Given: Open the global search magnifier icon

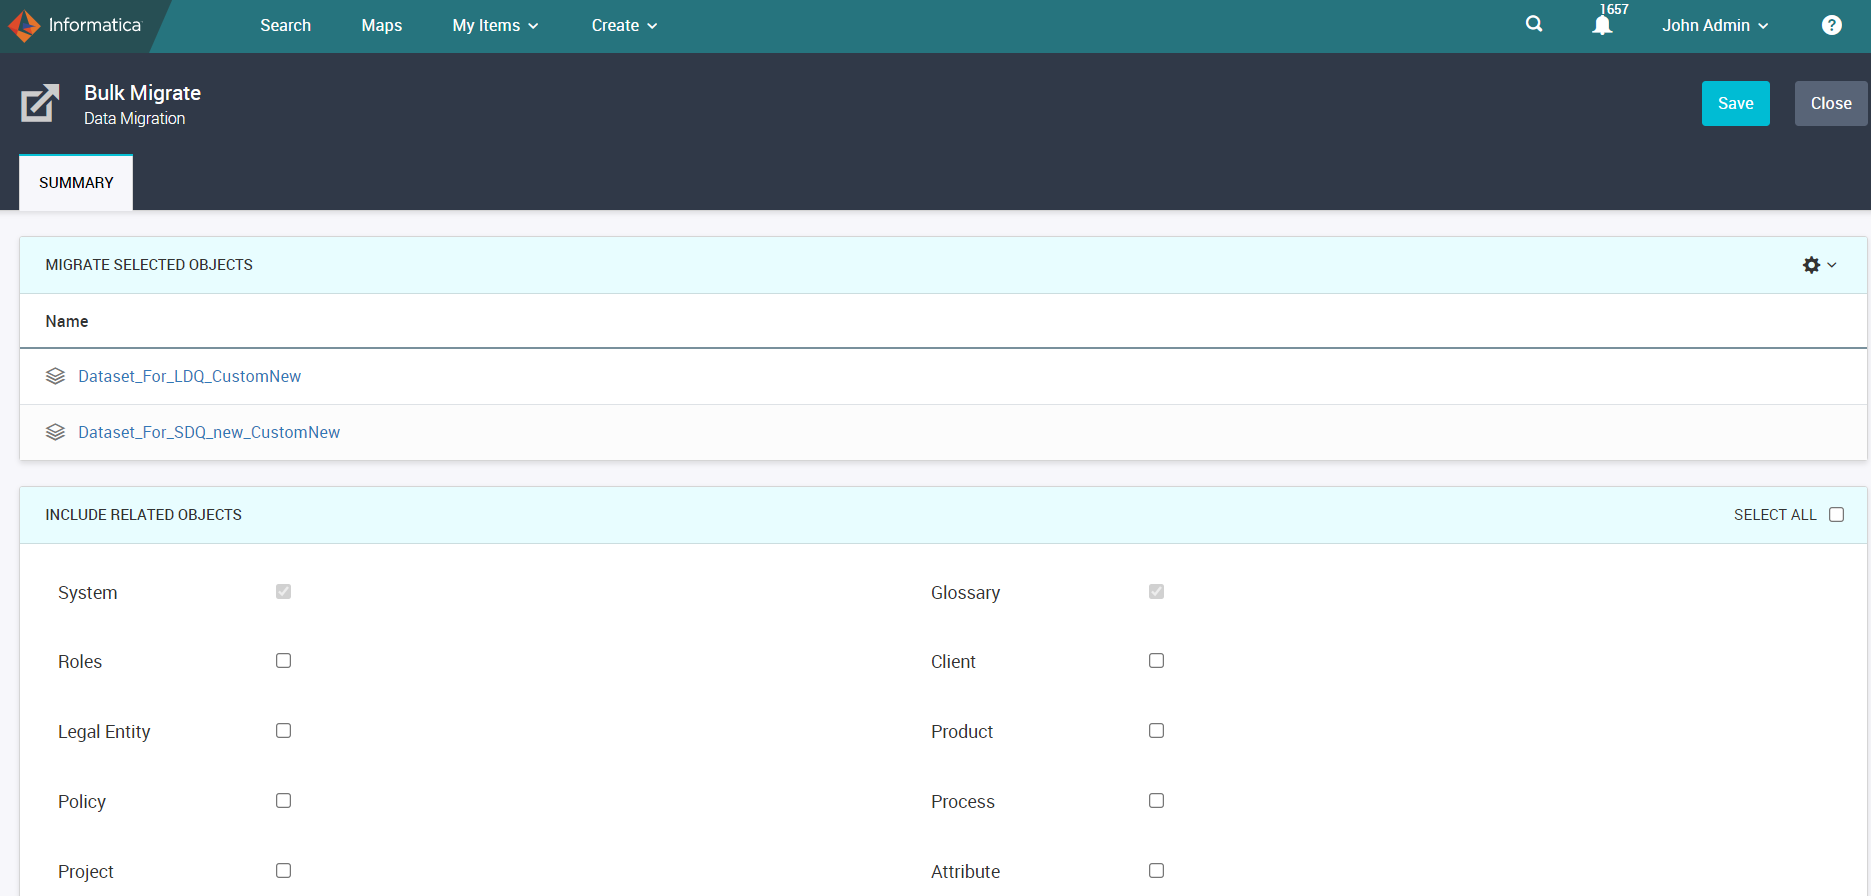Looking at the screenshot, I should click(1534, 24).
